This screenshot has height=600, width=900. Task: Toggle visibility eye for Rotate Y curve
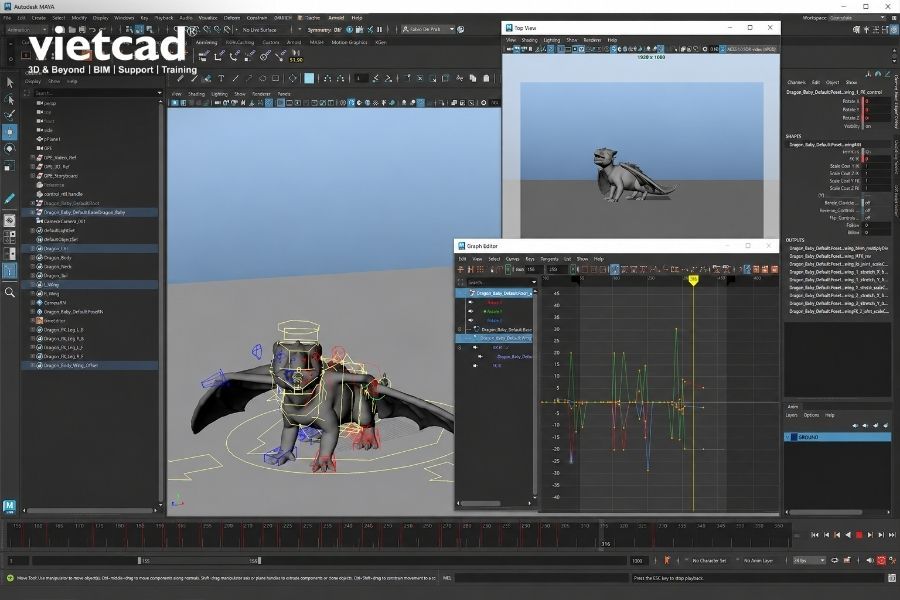(x=471, y=311)
